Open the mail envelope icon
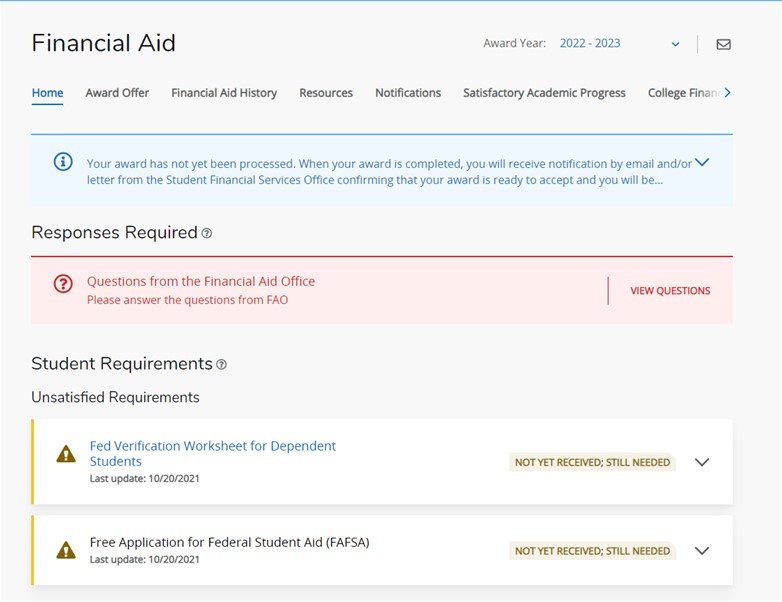Image resolution: width=782 pixels, height=602 pixels. [x=723, y=44]
